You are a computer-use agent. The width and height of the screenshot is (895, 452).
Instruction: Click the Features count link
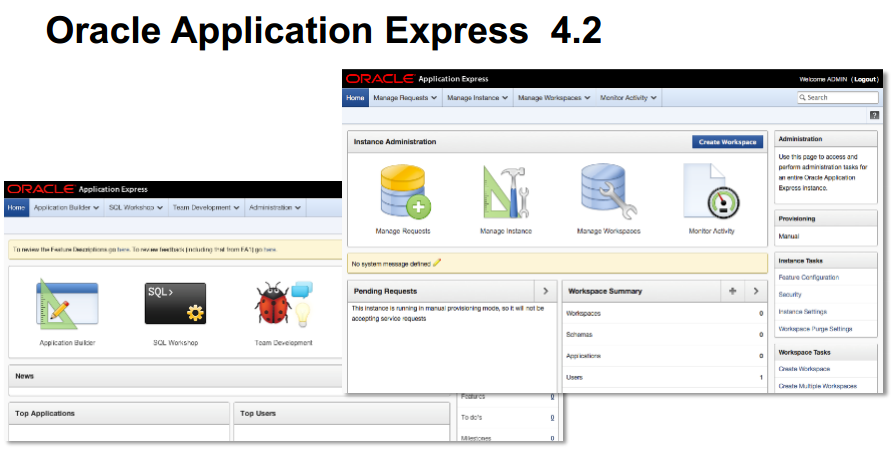[x=552, y=397]
